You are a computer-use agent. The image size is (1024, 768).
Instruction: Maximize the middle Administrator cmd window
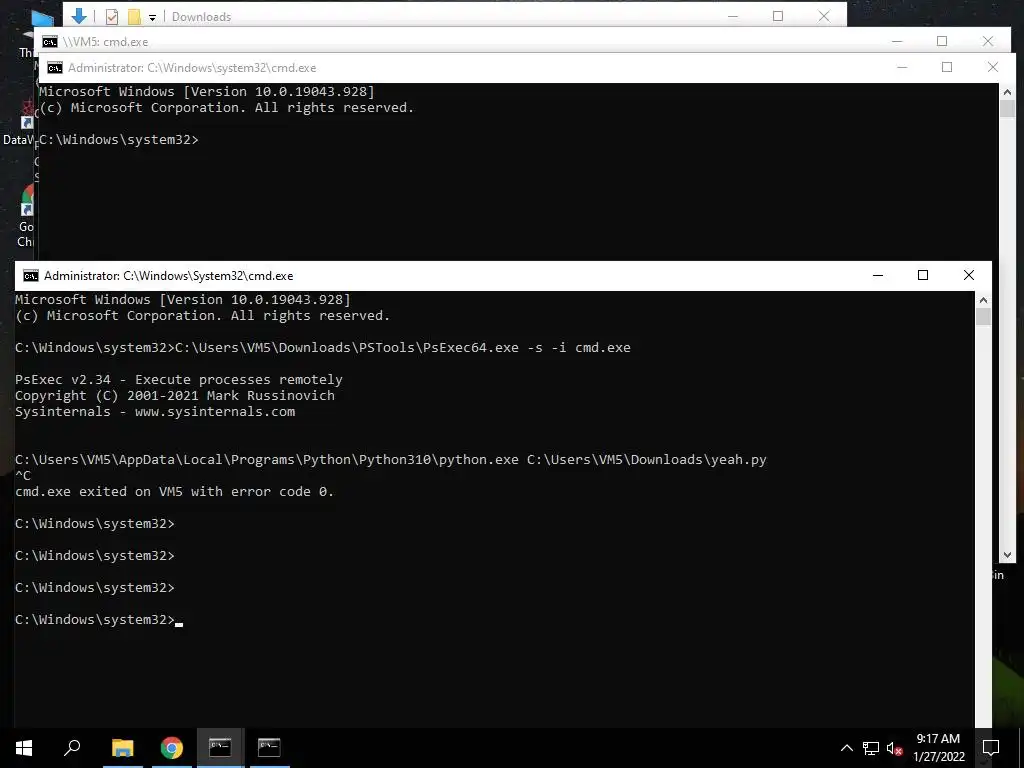coord(947,67)
